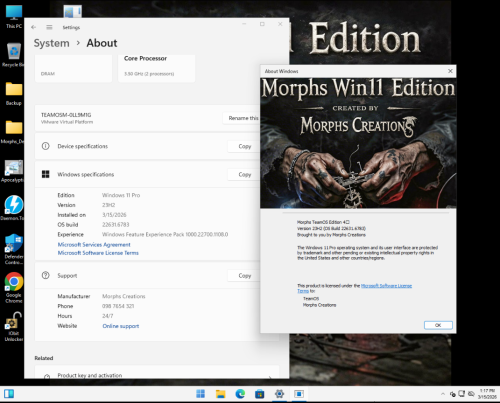500x403 pixels.
Task: Open Microsoft Store from the taskbar
Action: (x=260, y=394)
